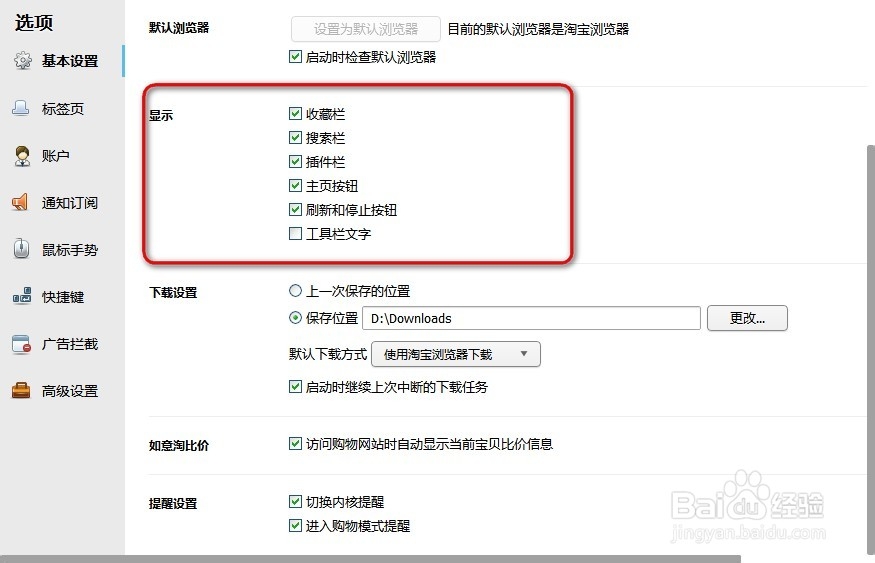This screenshot has width=875, height=563.
Task: Click the D:\Downloads path field
Action: pos(530,318)
